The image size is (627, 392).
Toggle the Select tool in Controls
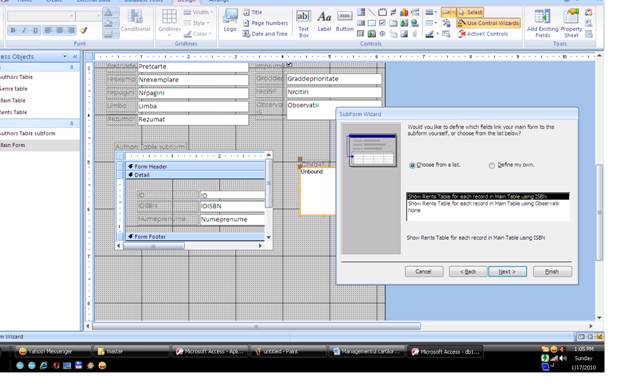(x=470, y=12)
